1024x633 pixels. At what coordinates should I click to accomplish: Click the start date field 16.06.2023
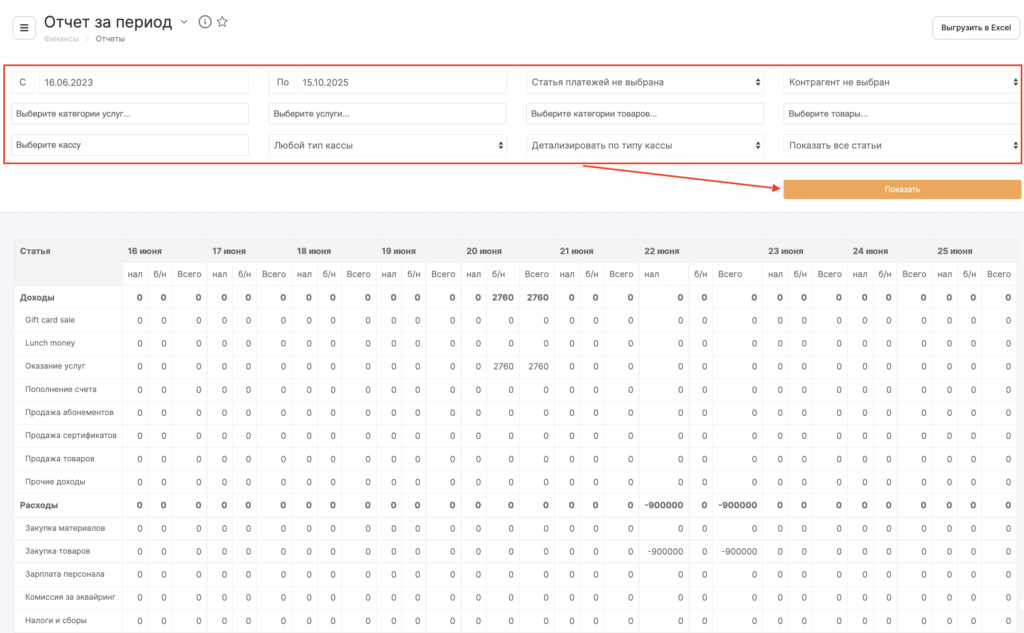coord(143,82)
